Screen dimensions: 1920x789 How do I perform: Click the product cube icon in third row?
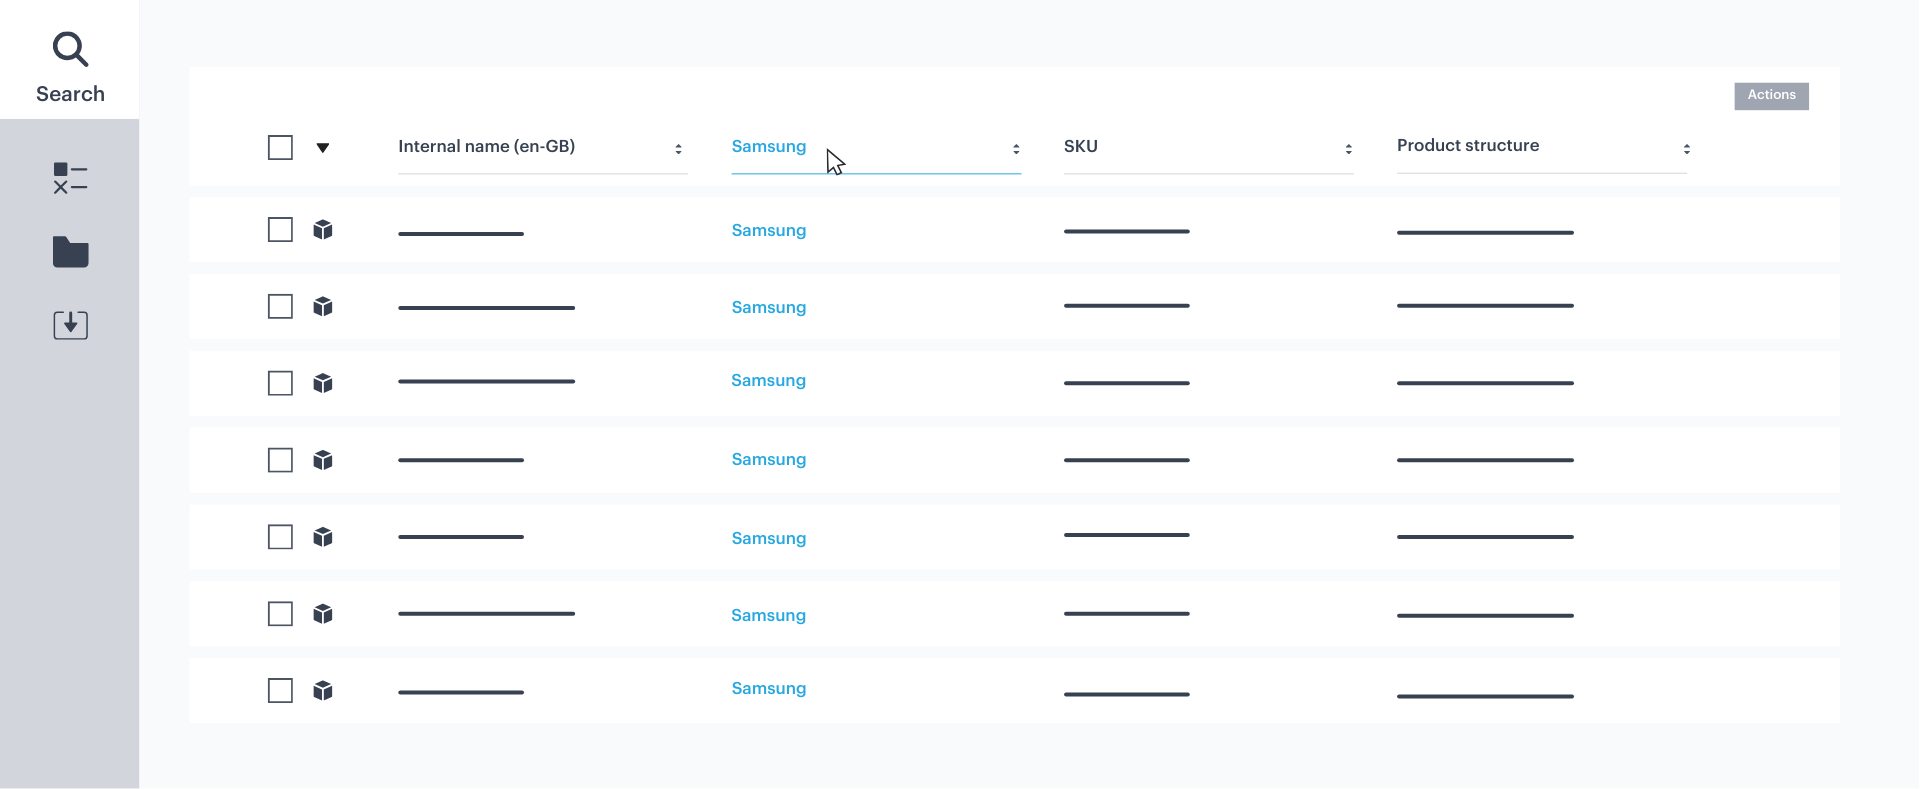(322, 383)
